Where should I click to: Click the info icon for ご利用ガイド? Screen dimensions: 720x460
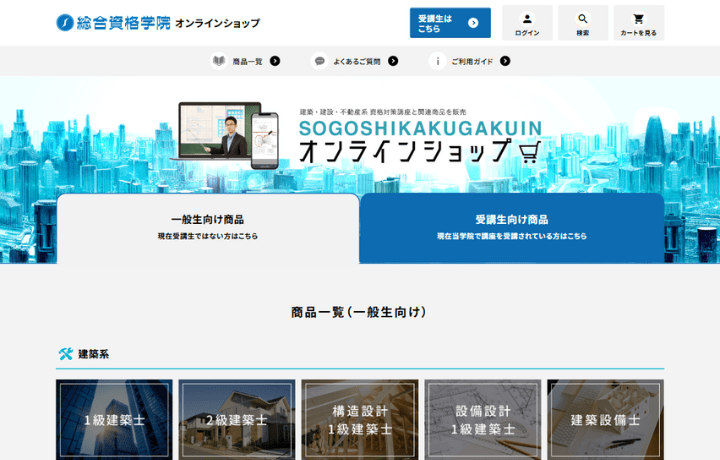pyautogui.click(x=437, y=61)
